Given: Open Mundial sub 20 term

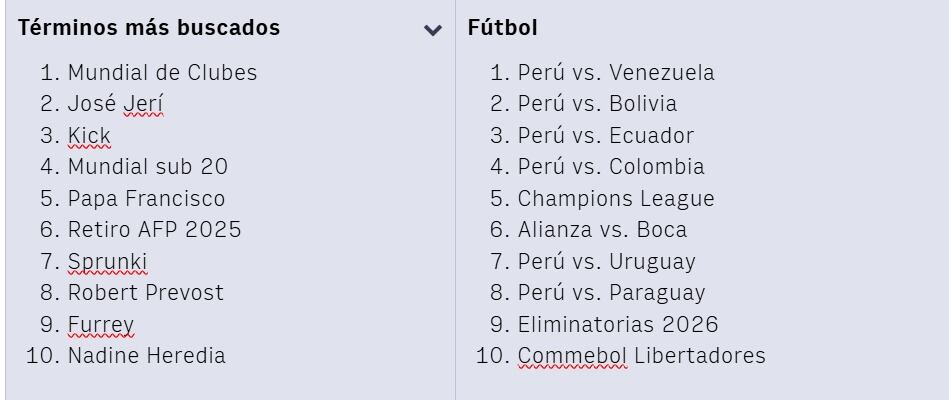Looking at the screenshot, I should coord(148,167).
